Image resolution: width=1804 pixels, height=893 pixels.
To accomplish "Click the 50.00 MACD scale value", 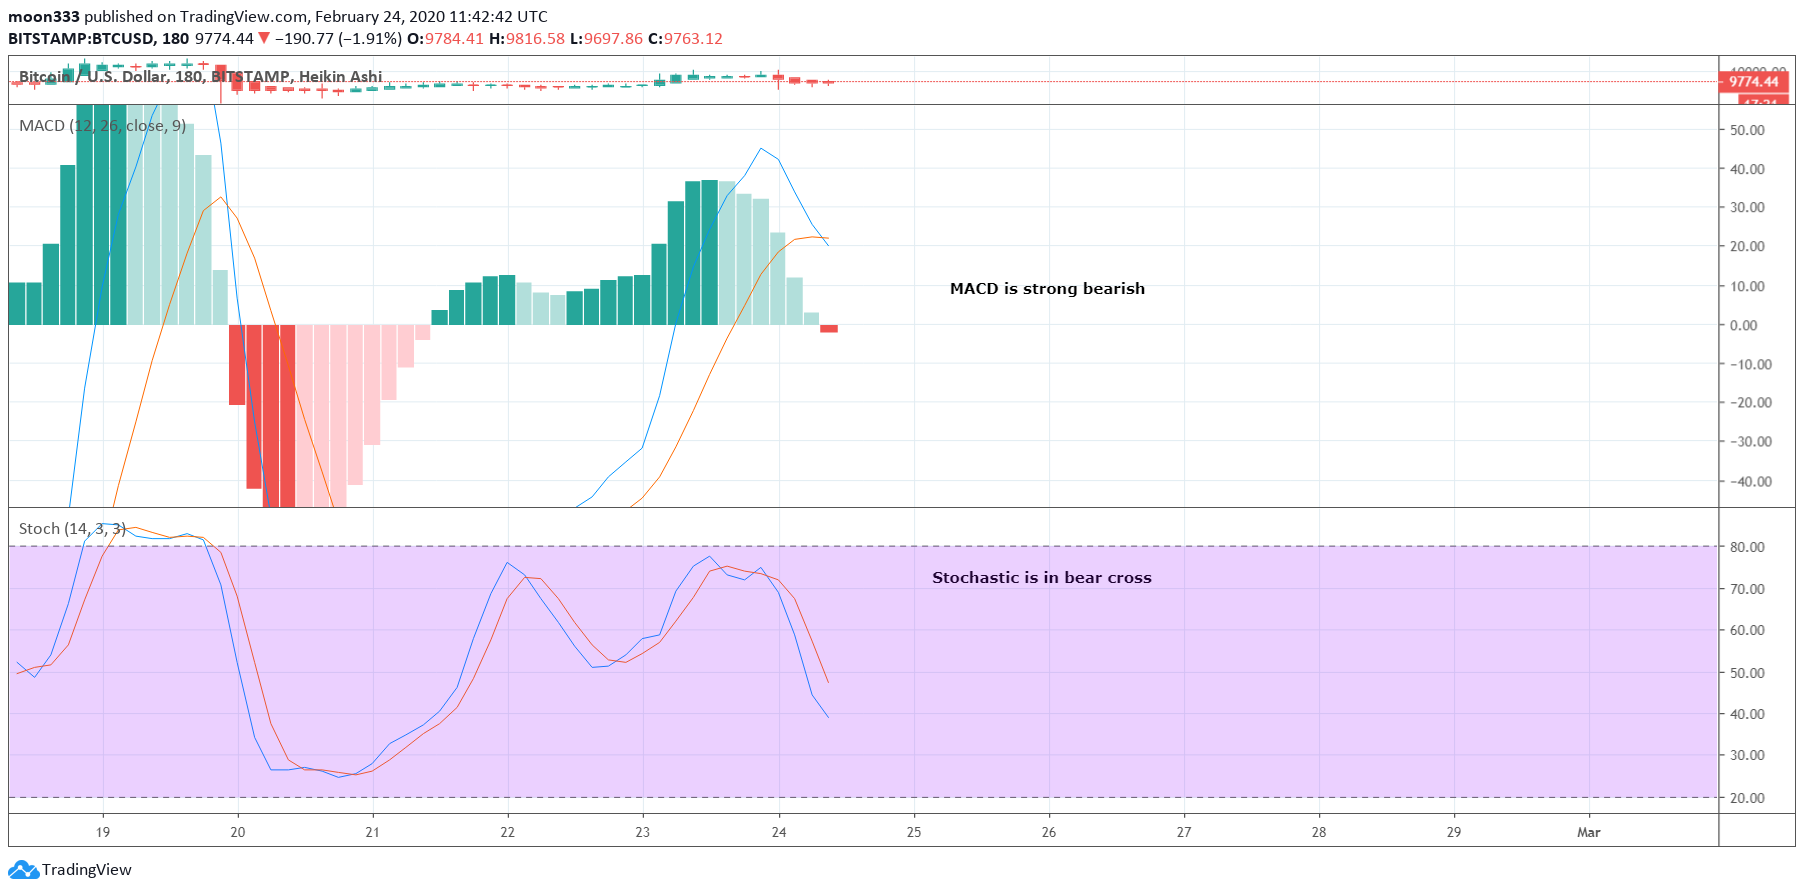I will click(x=1748, y=130).
